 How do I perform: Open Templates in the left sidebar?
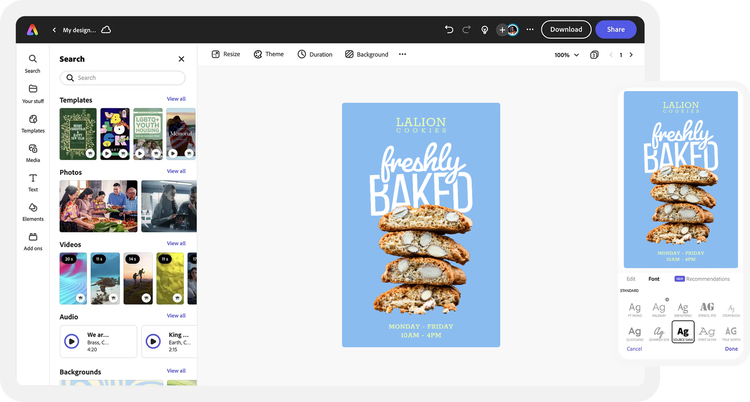(33, 124)
